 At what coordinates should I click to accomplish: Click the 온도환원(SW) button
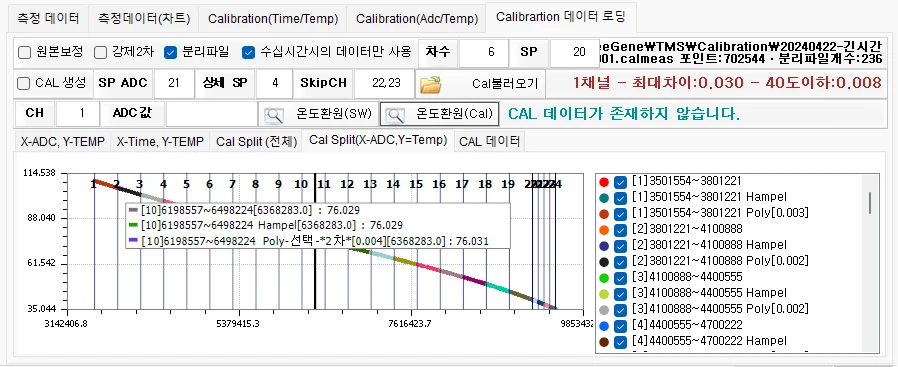coord(318,114)
